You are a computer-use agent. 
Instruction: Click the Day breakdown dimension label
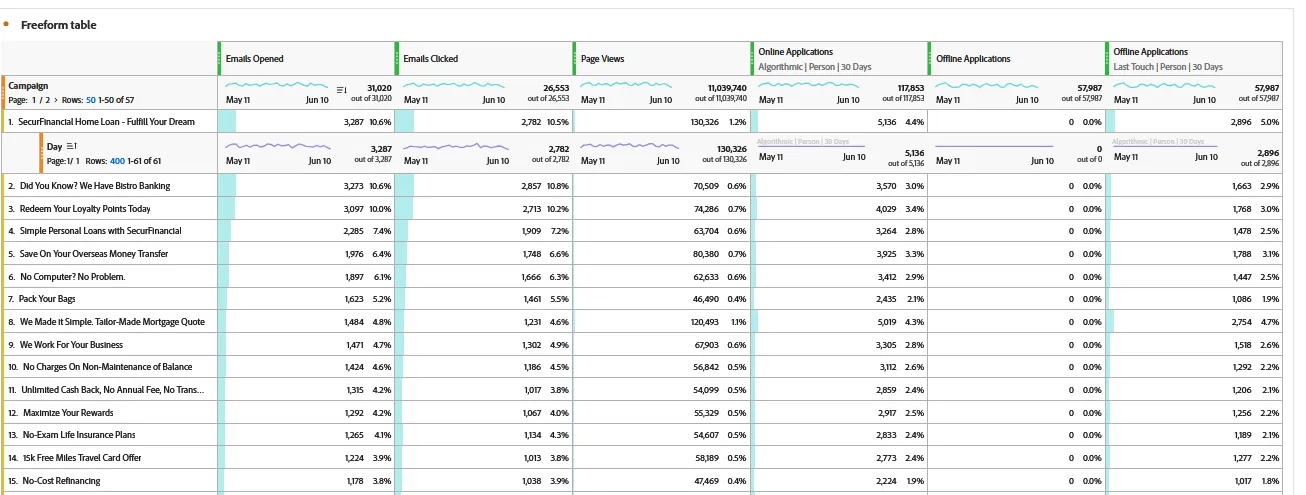point(55,147)
